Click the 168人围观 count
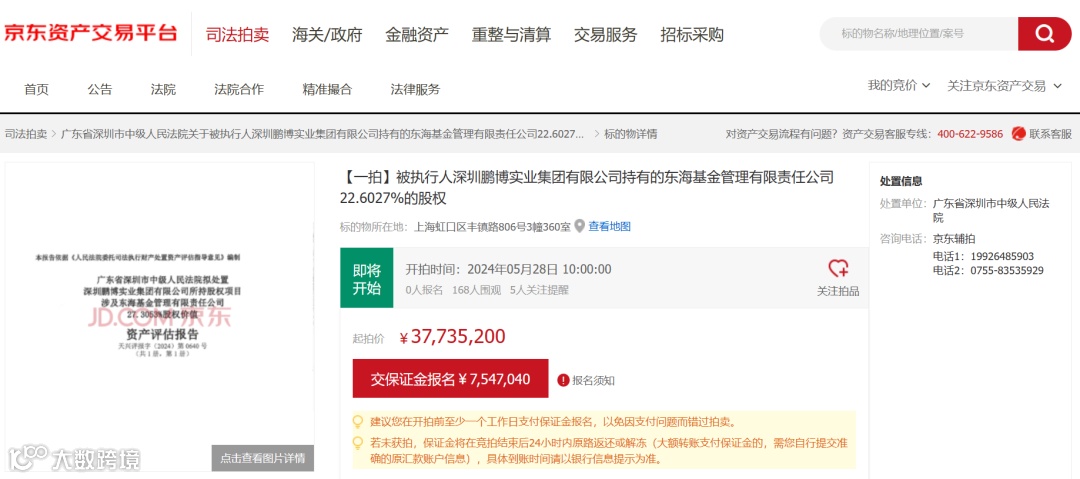 (x=477, y=290)
